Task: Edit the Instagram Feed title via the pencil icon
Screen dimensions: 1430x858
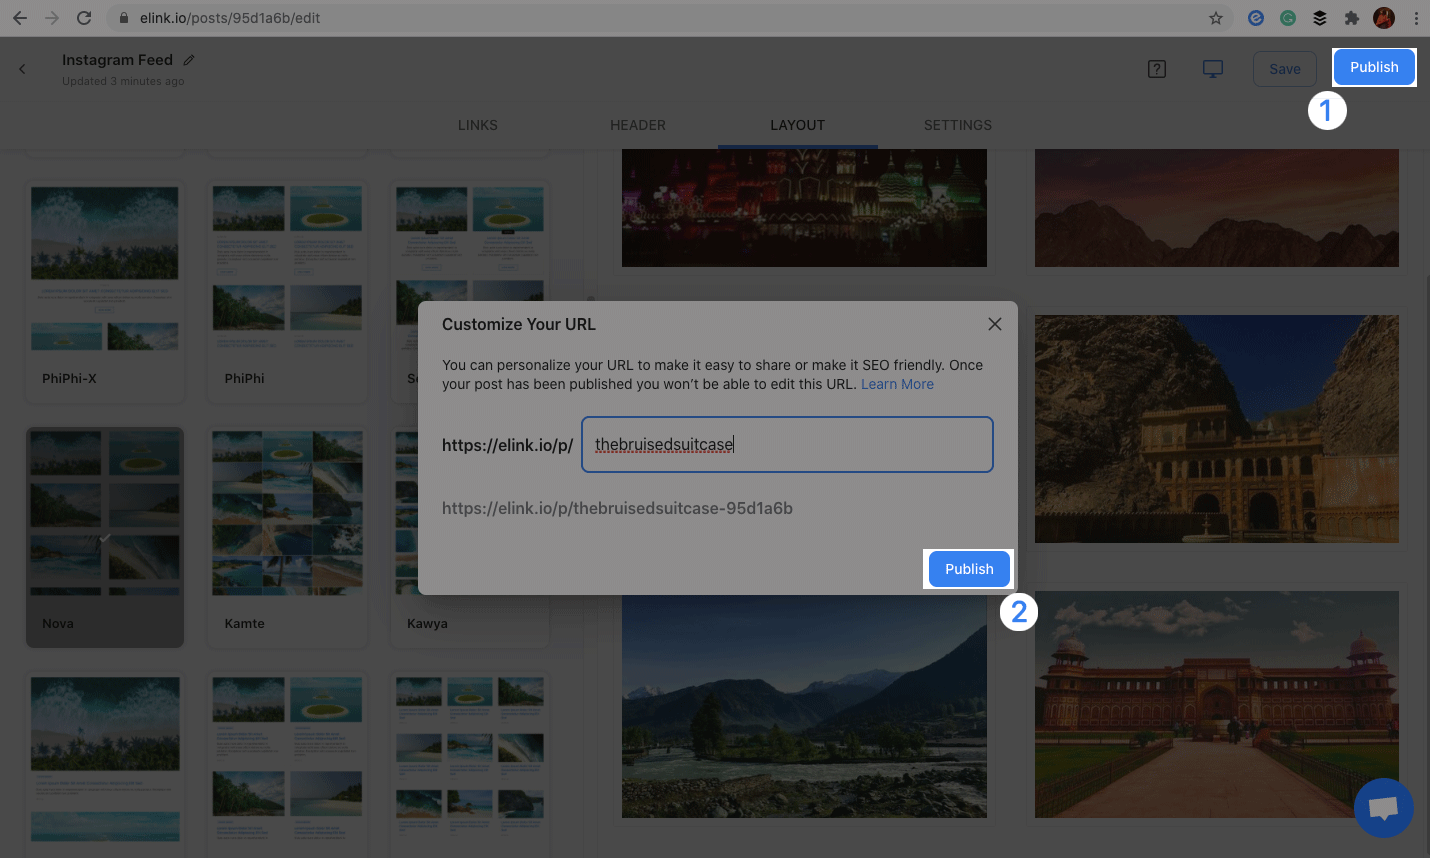Action: 189,60
